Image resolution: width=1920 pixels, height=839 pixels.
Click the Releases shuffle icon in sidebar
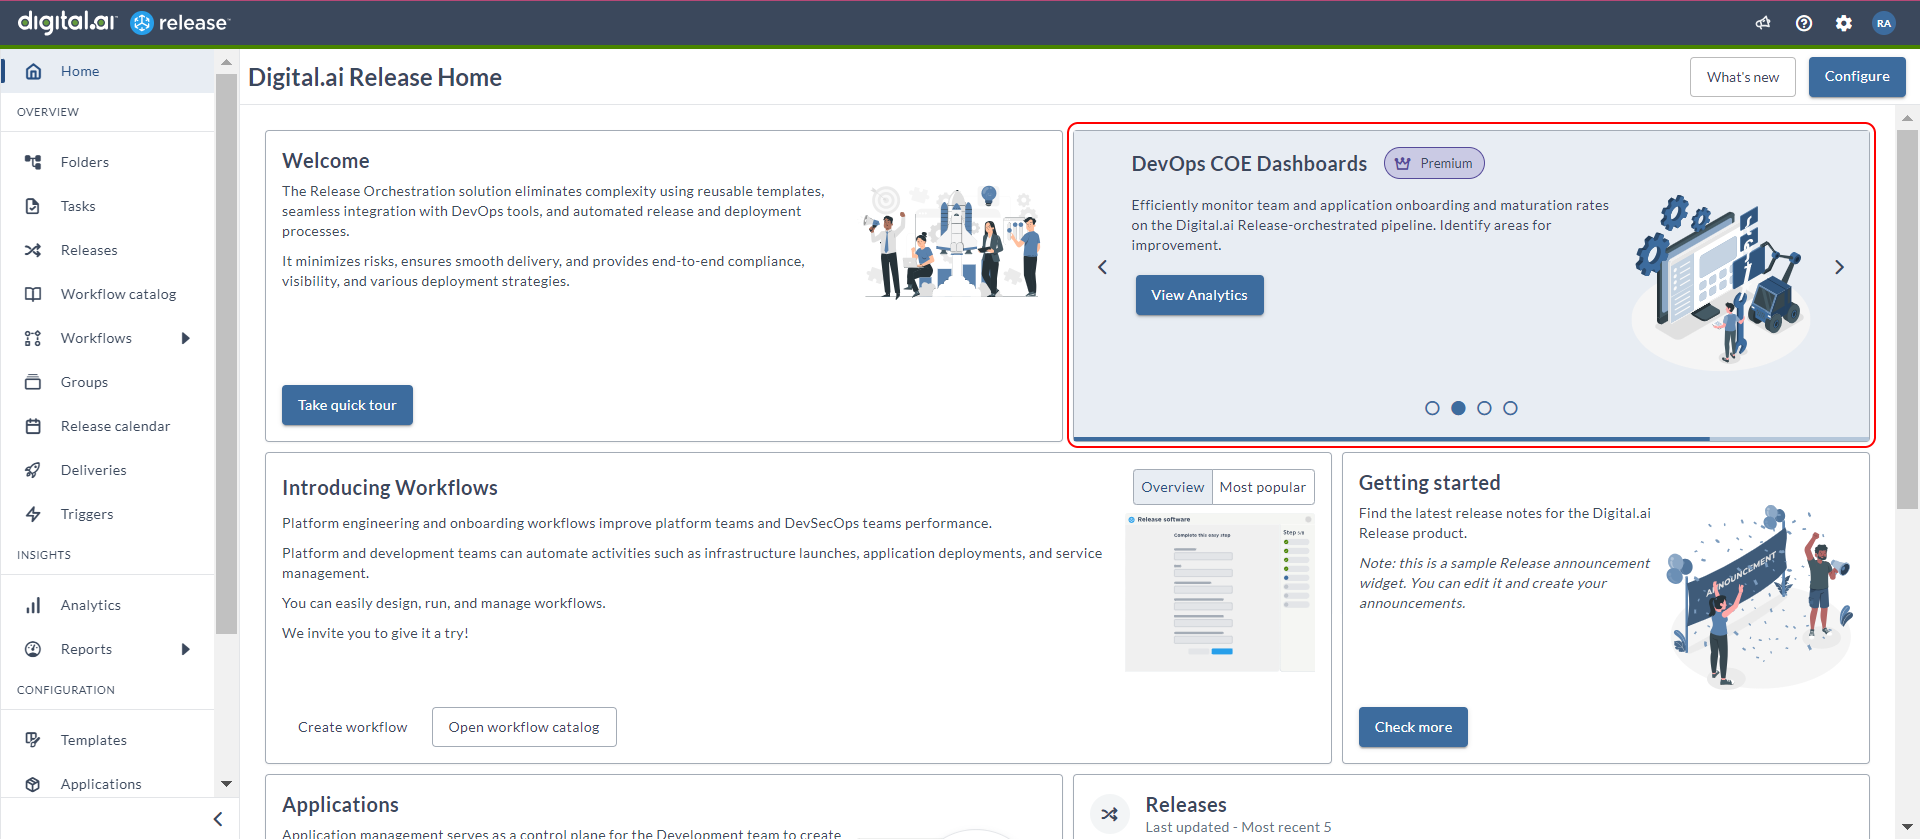pyautogui.click(x=33, y=250)
